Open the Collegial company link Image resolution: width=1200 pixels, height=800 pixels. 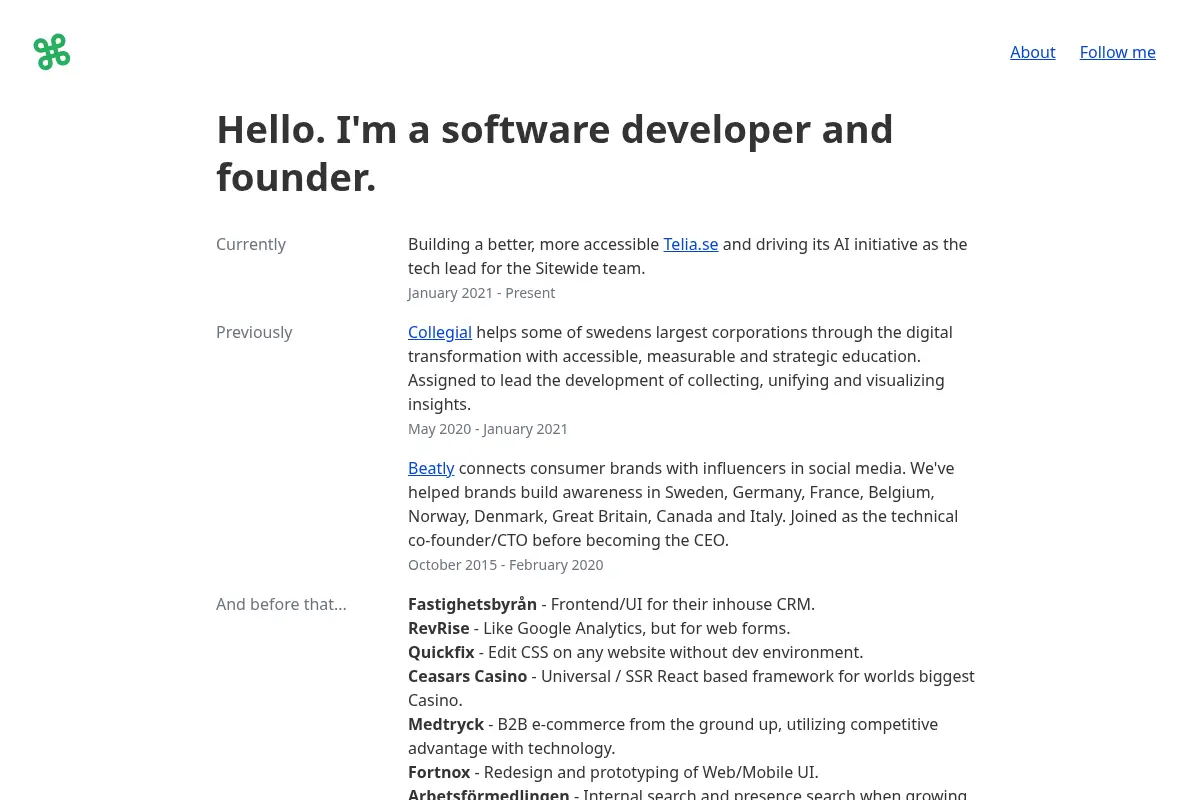coord(440,332)
